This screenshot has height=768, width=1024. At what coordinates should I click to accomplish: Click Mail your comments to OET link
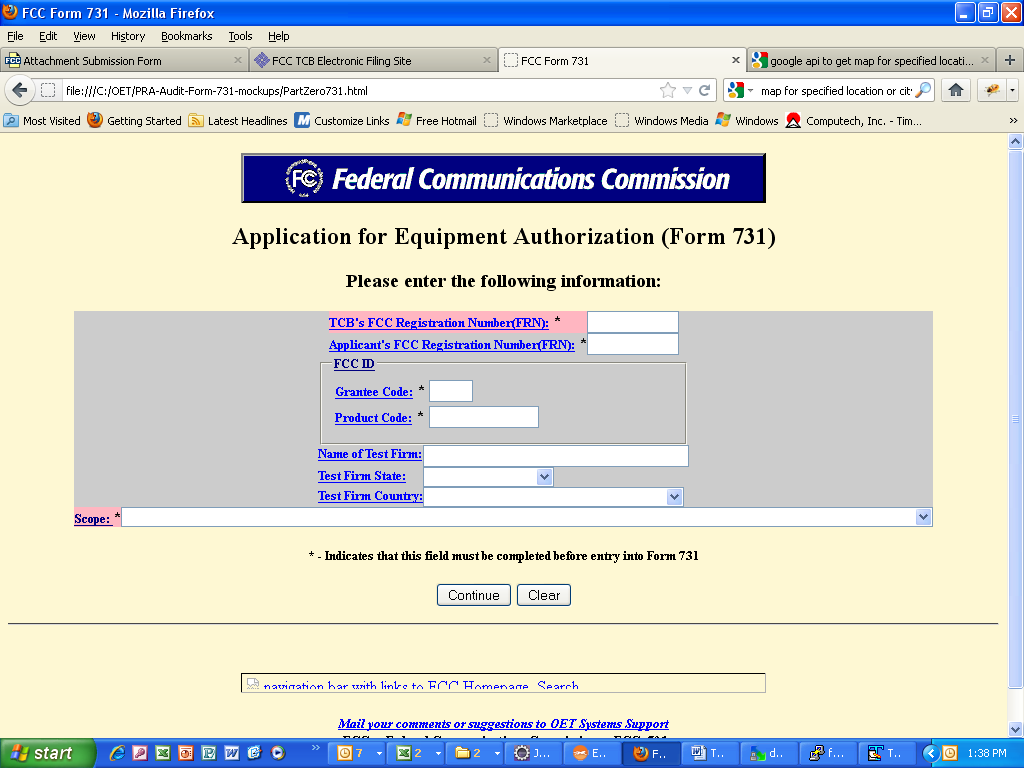coord(504,724)
